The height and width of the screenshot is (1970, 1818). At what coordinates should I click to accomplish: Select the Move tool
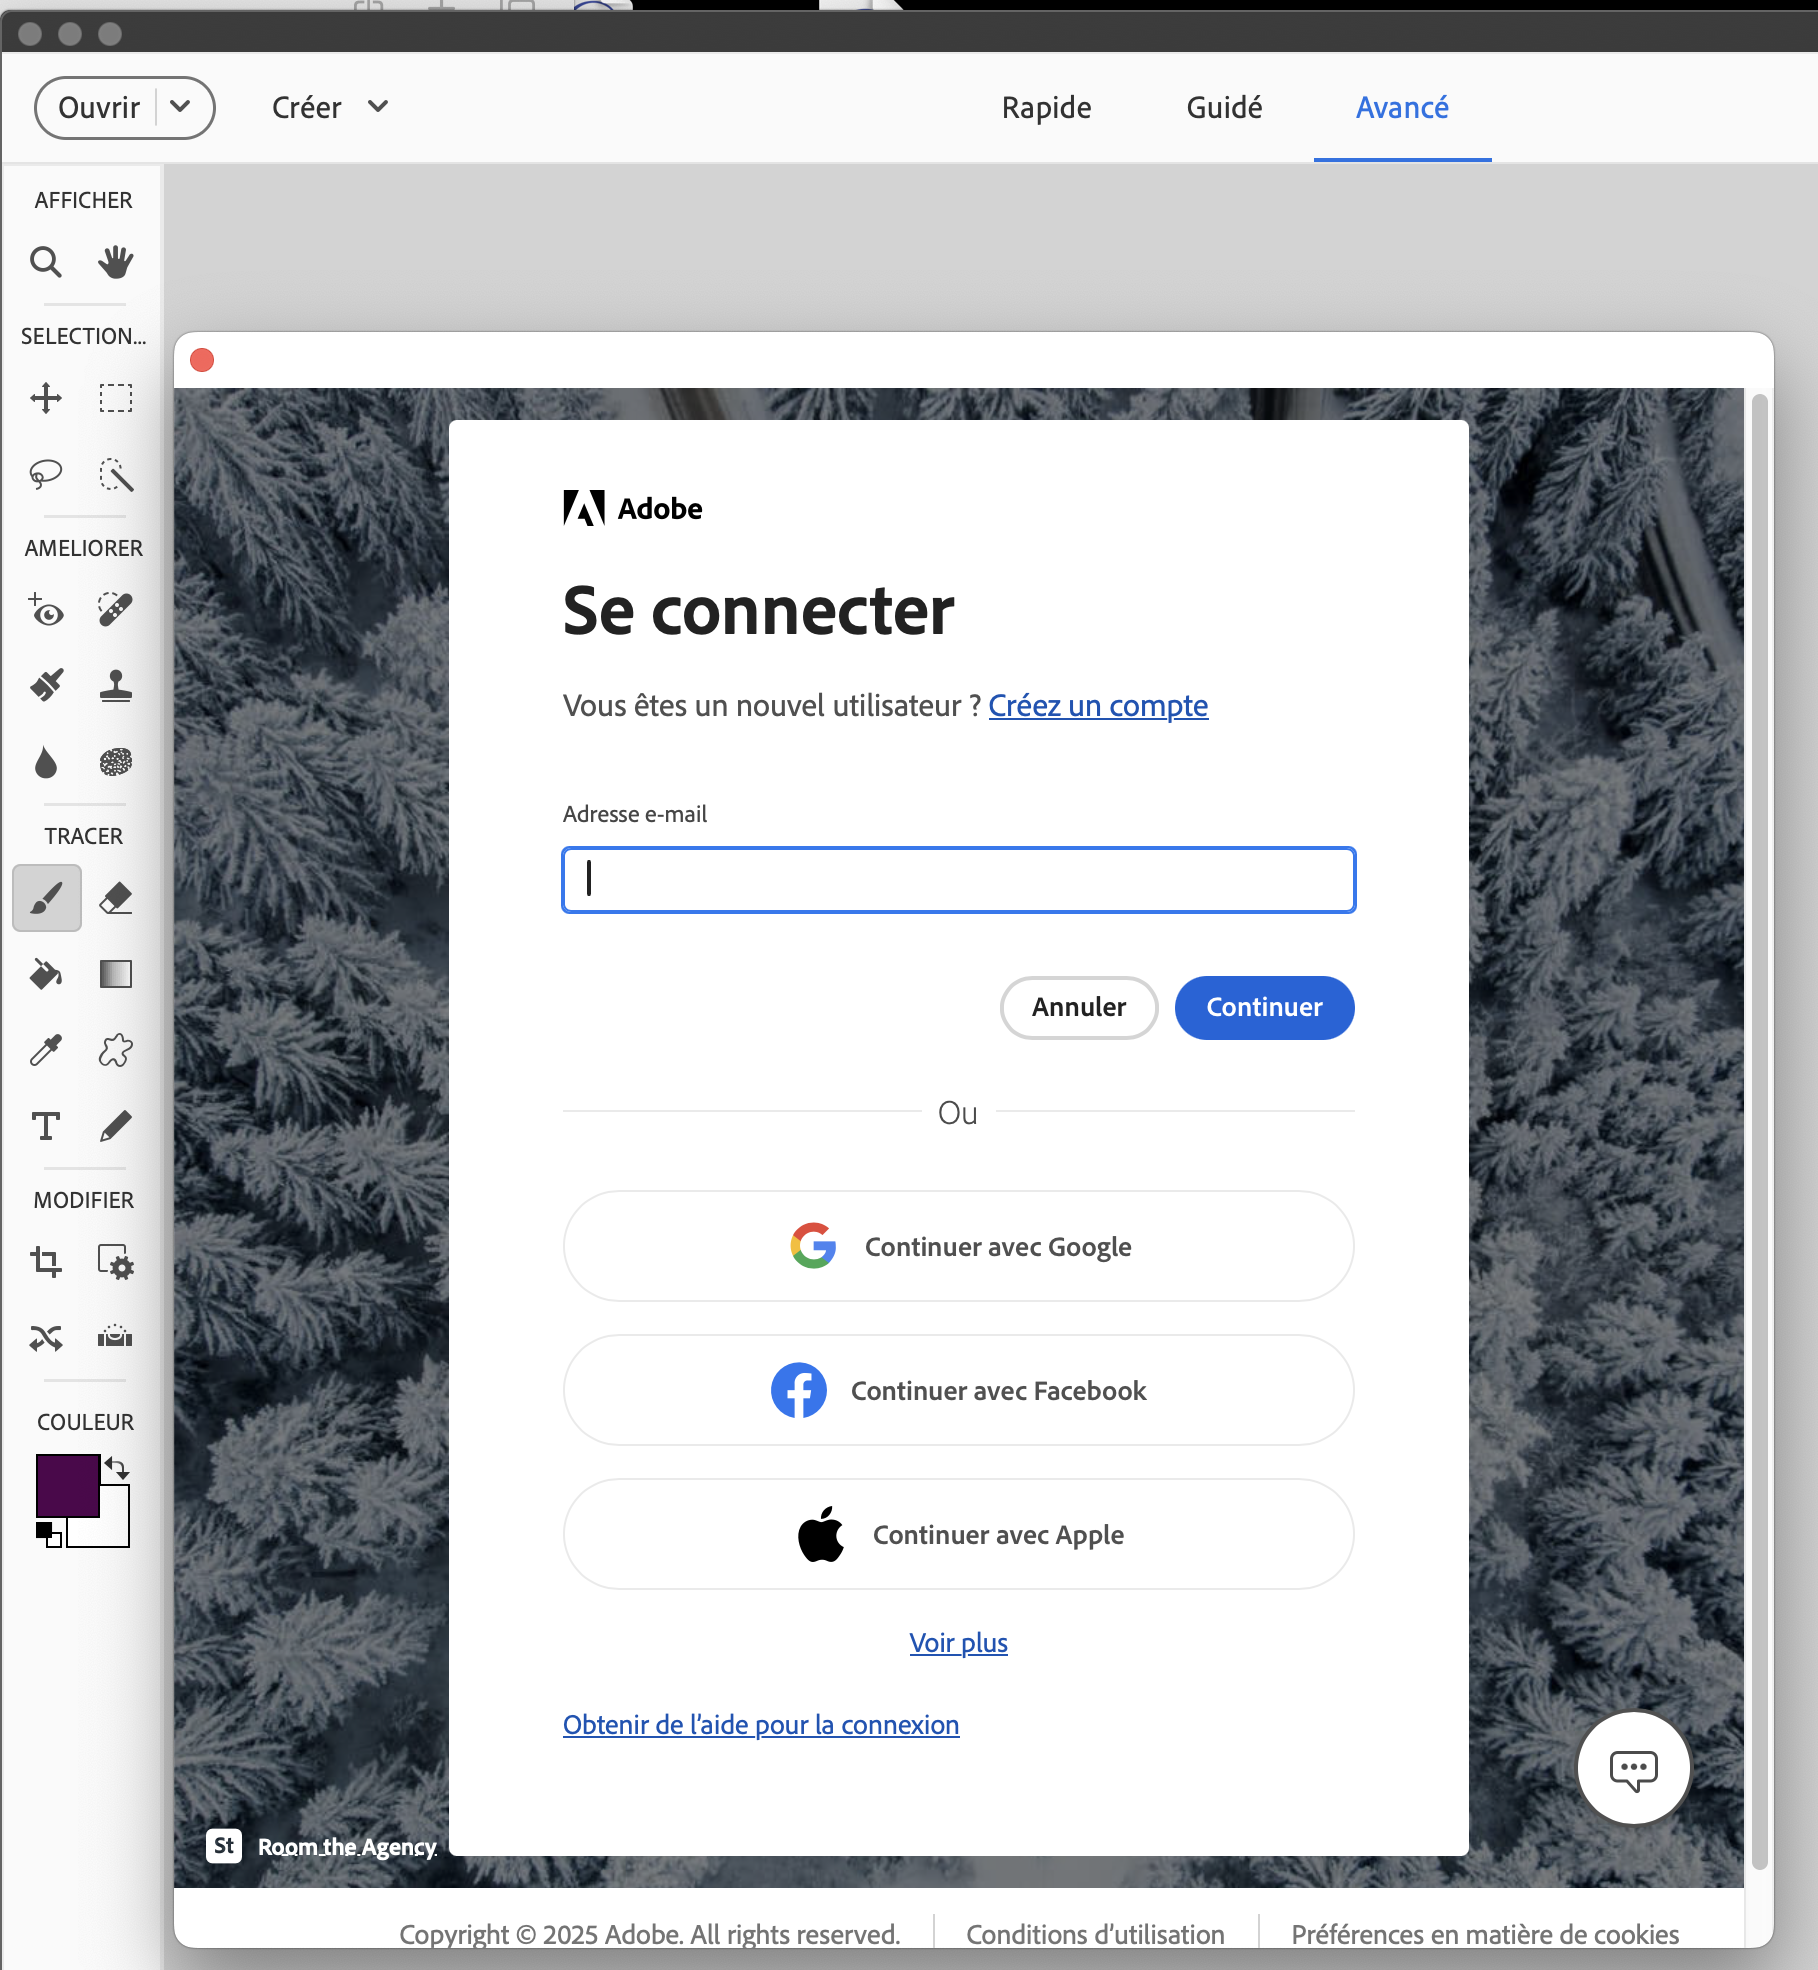[46, 398]
